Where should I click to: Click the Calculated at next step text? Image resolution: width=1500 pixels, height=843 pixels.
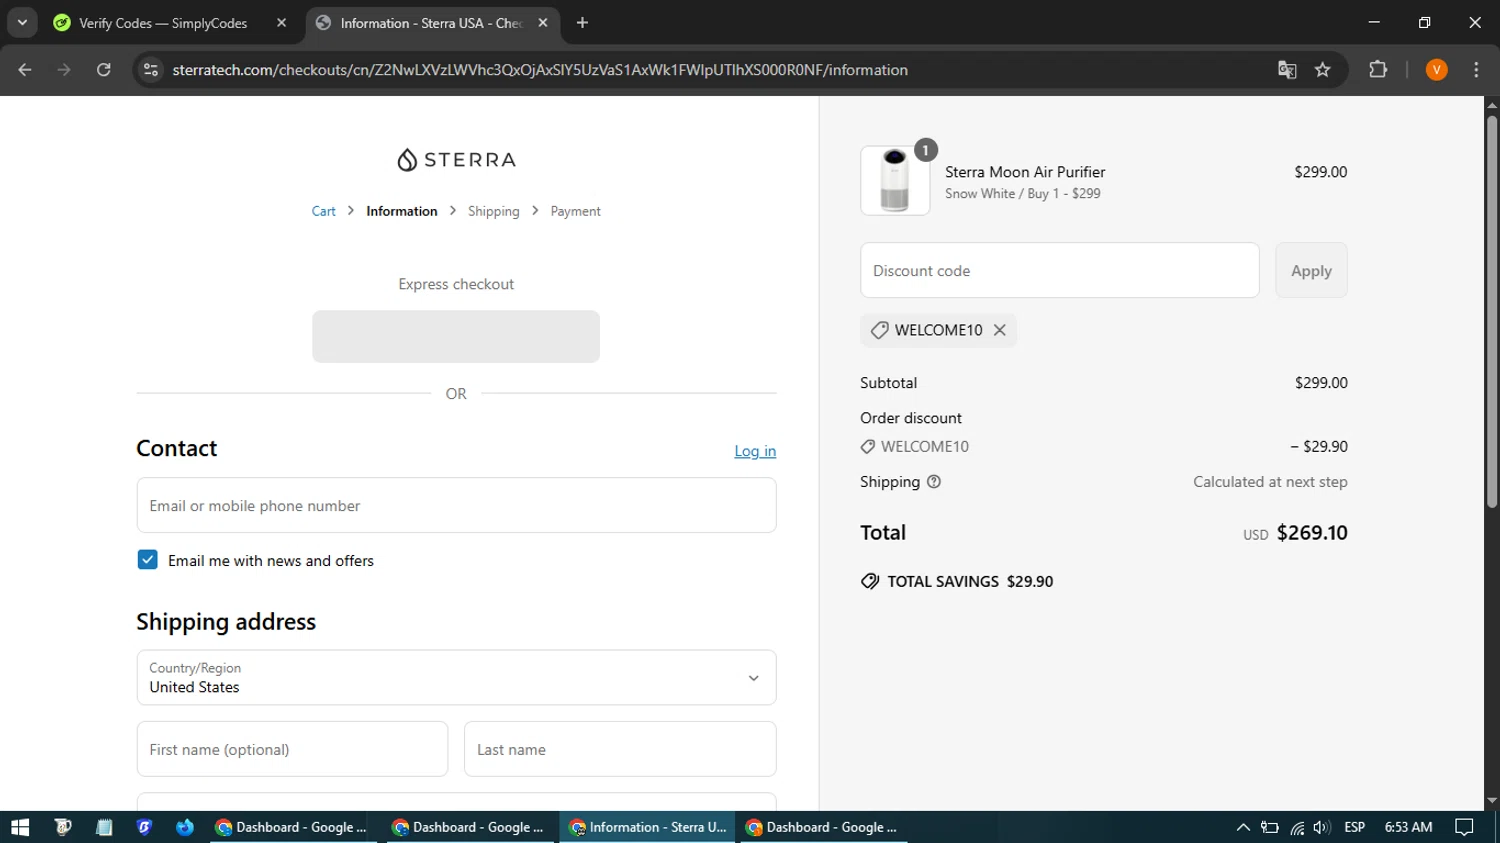(x=1270, y=482)
